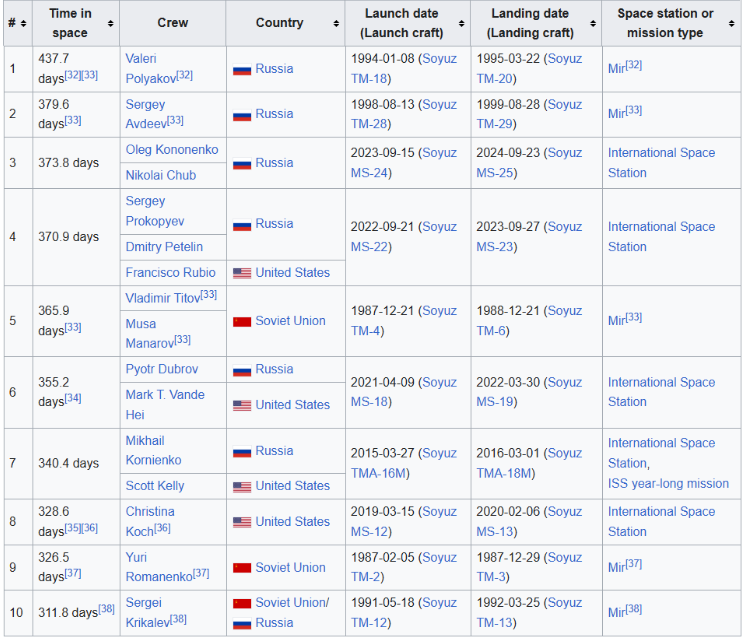743x639 pixels.
Task: Open Soyuz TM-20 landing craft link
Action: point(529,69)
